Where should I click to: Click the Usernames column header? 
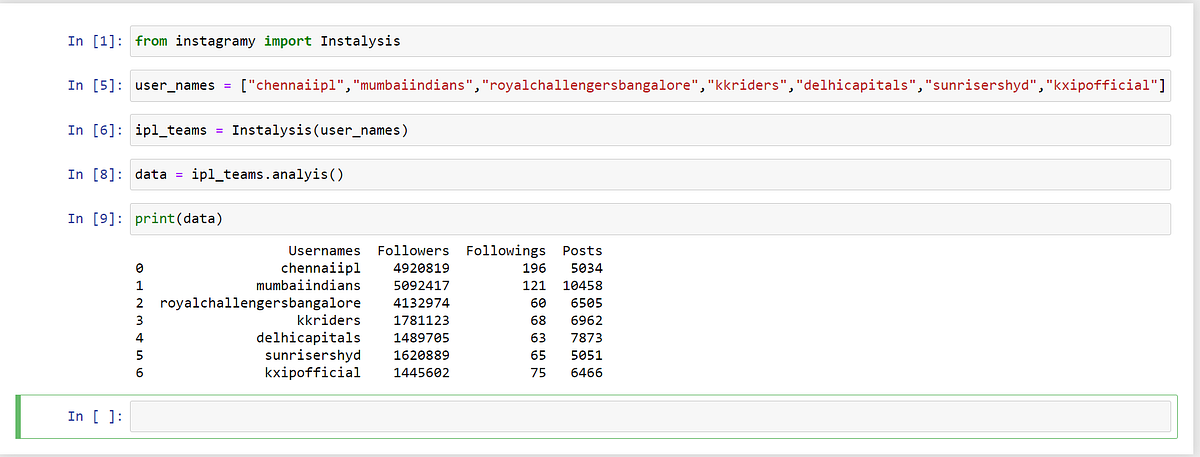324,250
